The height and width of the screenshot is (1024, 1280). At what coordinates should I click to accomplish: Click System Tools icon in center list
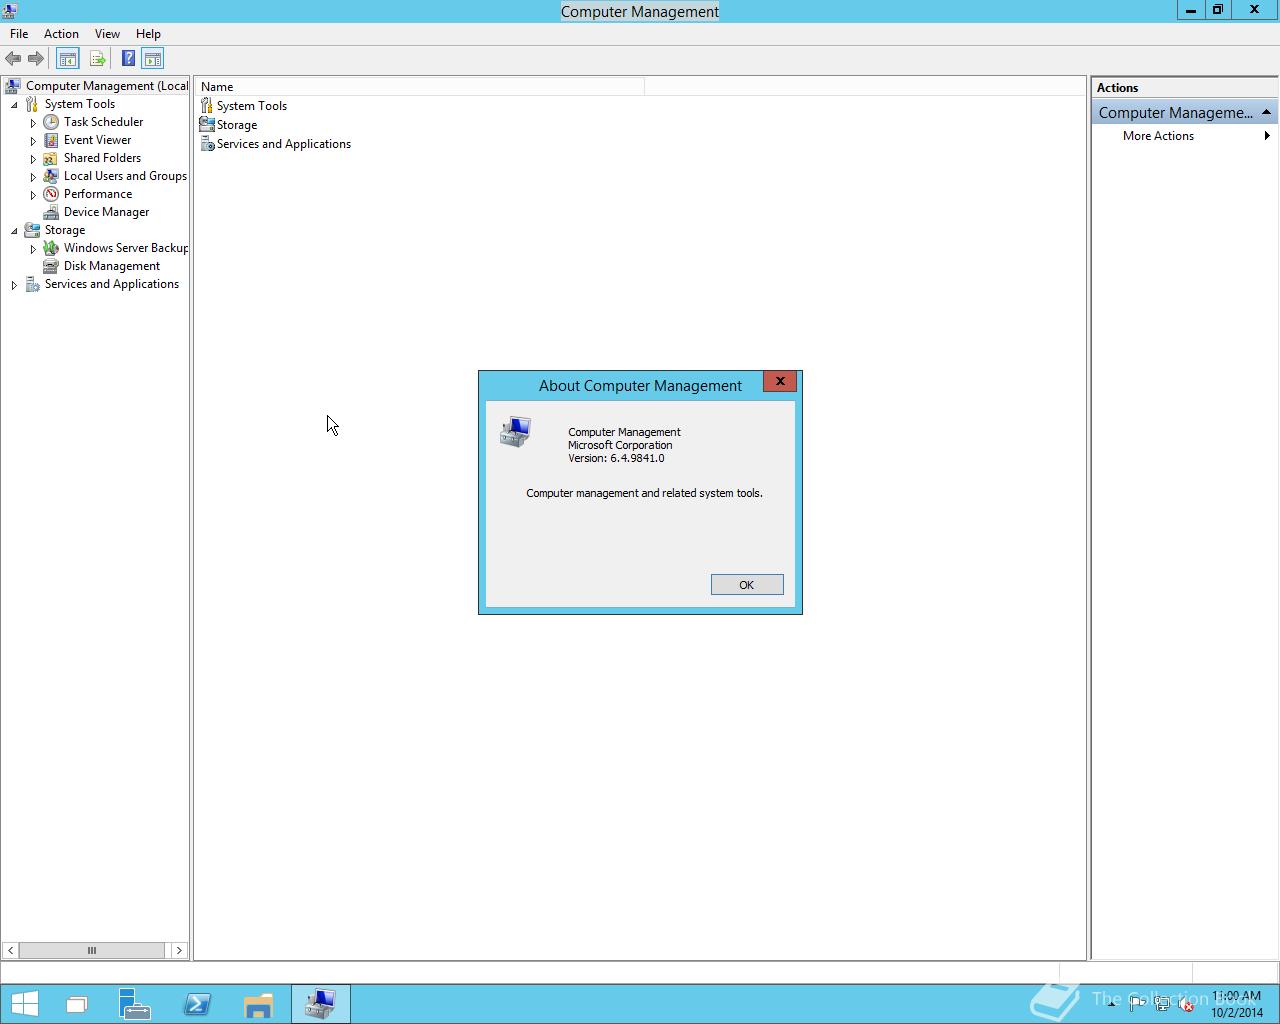(x=207, y=105)
